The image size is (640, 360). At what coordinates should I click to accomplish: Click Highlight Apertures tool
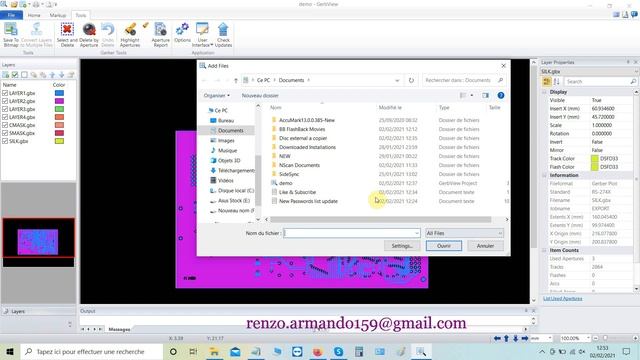point(130,35)
